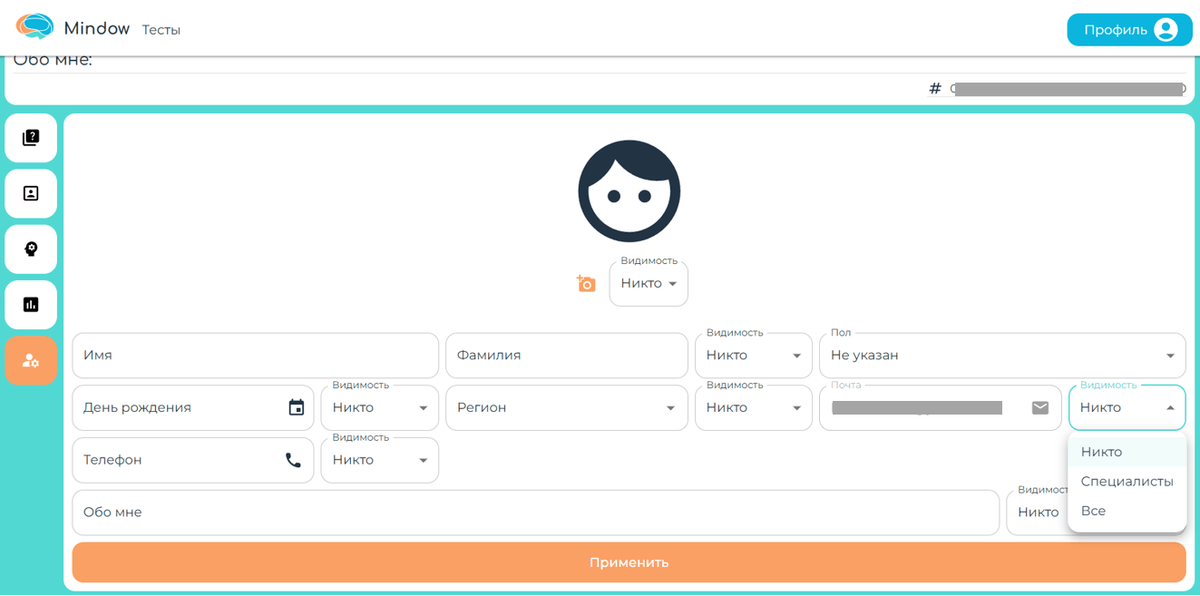Click into the Обо мне text field

click(x=536, y=512)
